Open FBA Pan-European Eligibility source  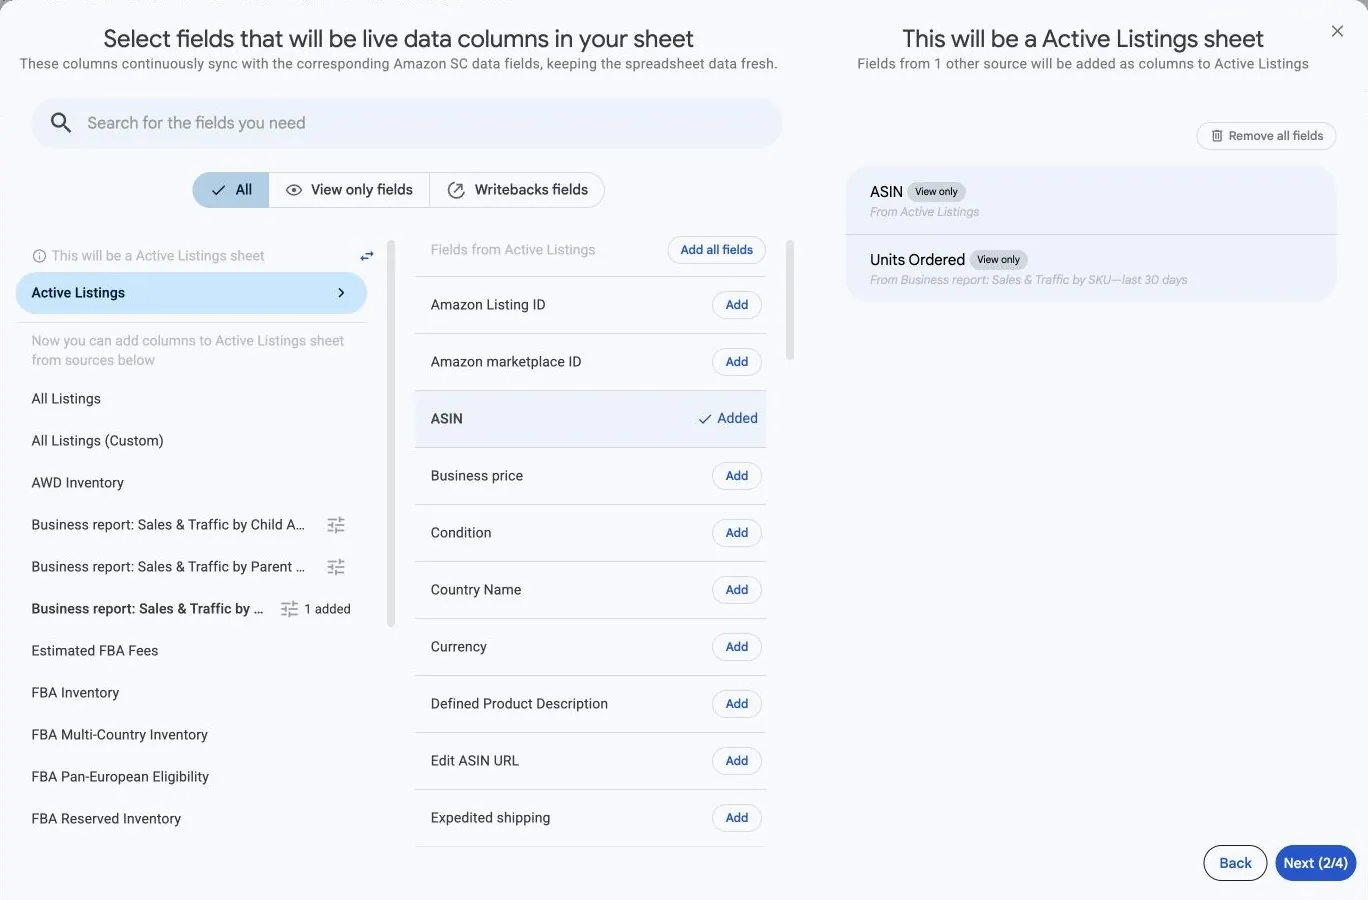click(120, 777)
